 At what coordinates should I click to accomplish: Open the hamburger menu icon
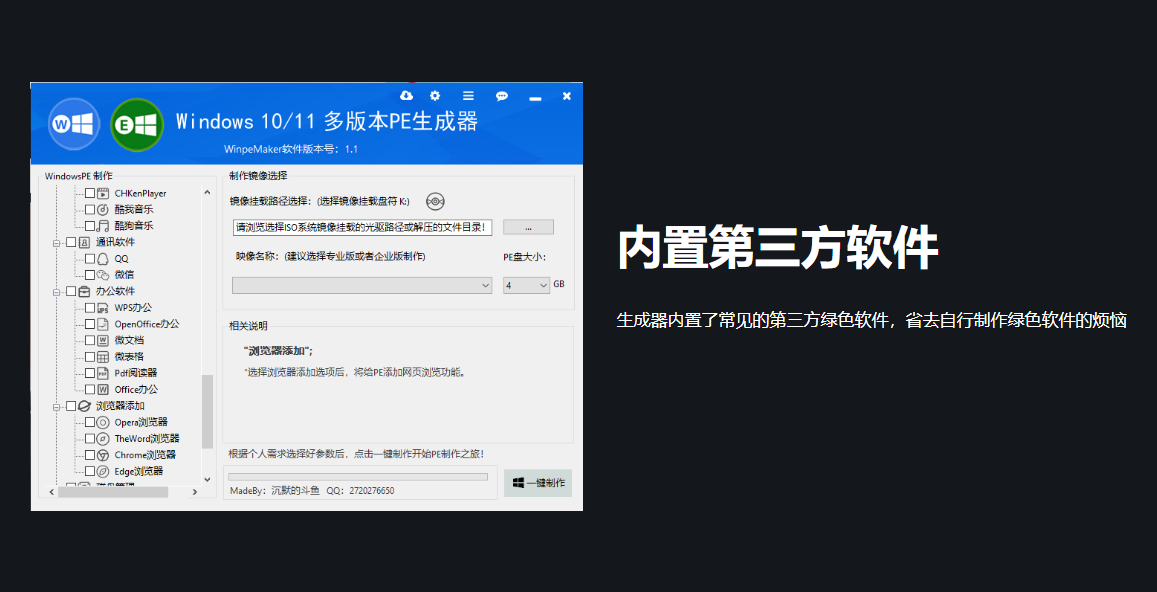[x=468, y=96]
